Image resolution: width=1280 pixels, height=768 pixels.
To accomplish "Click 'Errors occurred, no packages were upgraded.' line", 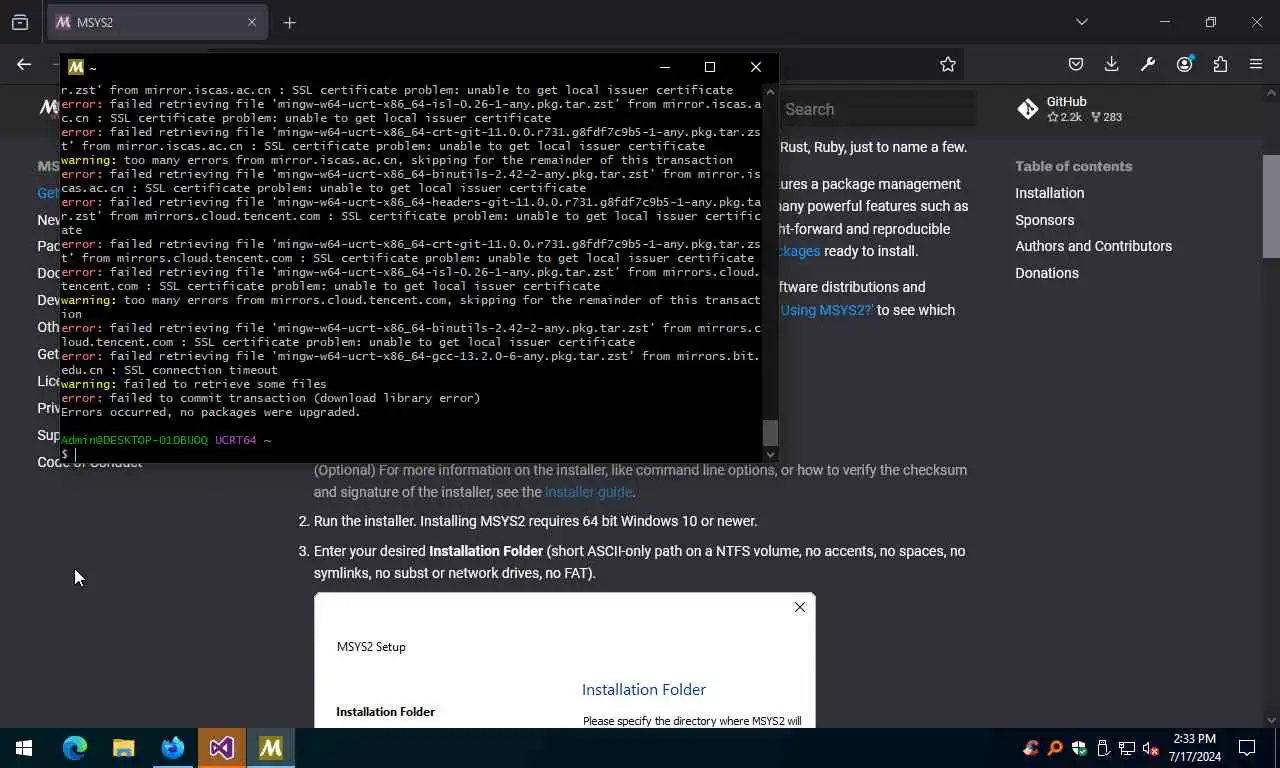I will pos(211,412).
